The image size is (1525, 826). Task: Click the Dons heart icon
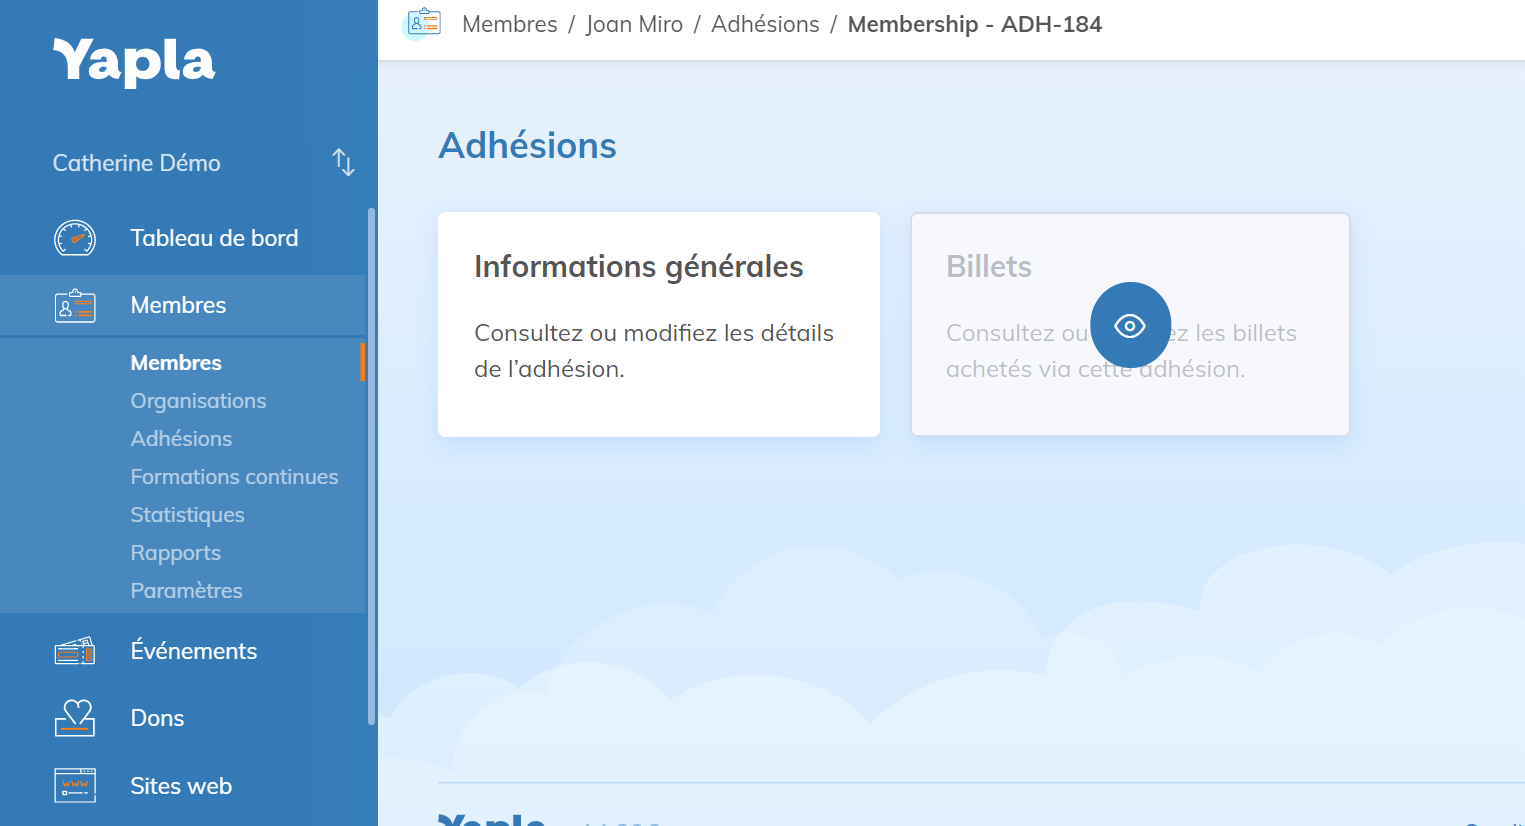click(x=75, y=718)
